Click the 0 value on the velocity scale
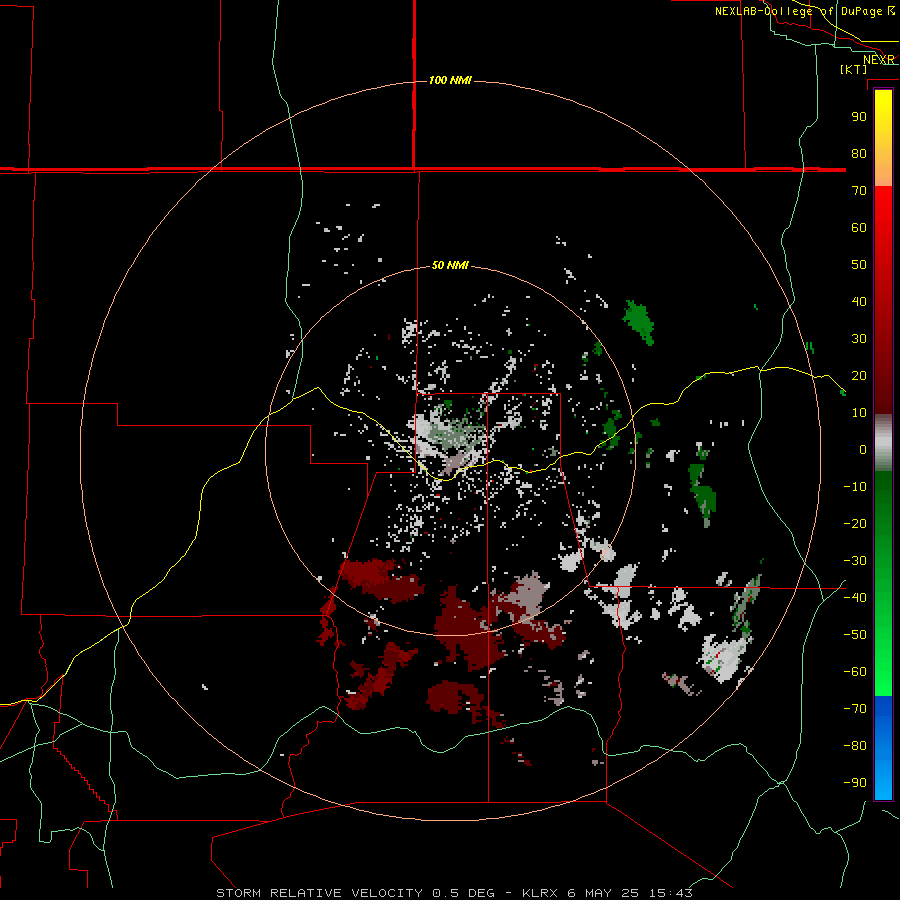 [863, 449]
